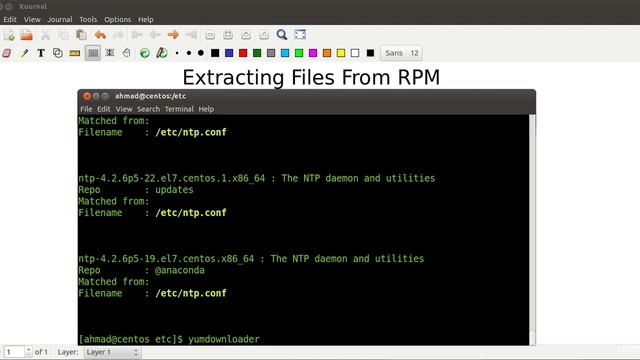The height and width of the screenshot is (360, 640).
Task: Click the ntp-4.2.6p5-22.el7.centos.1.x86_64 package line
Action: (x=257, y=178)
